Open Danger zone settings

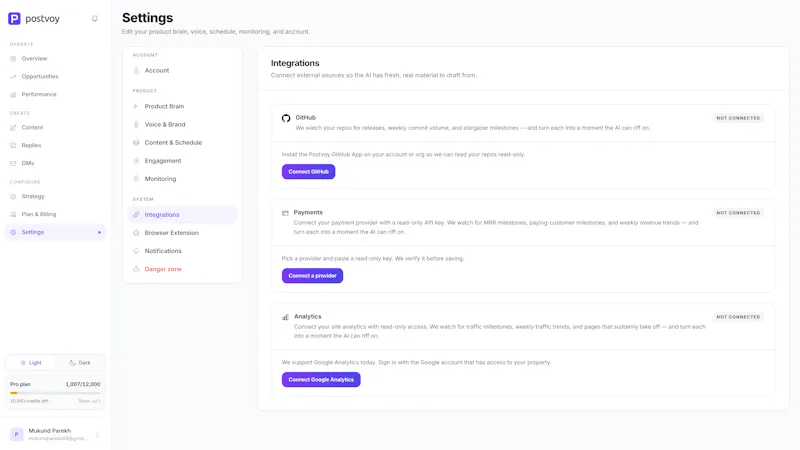pyautogui.click(x=183, y=269)
